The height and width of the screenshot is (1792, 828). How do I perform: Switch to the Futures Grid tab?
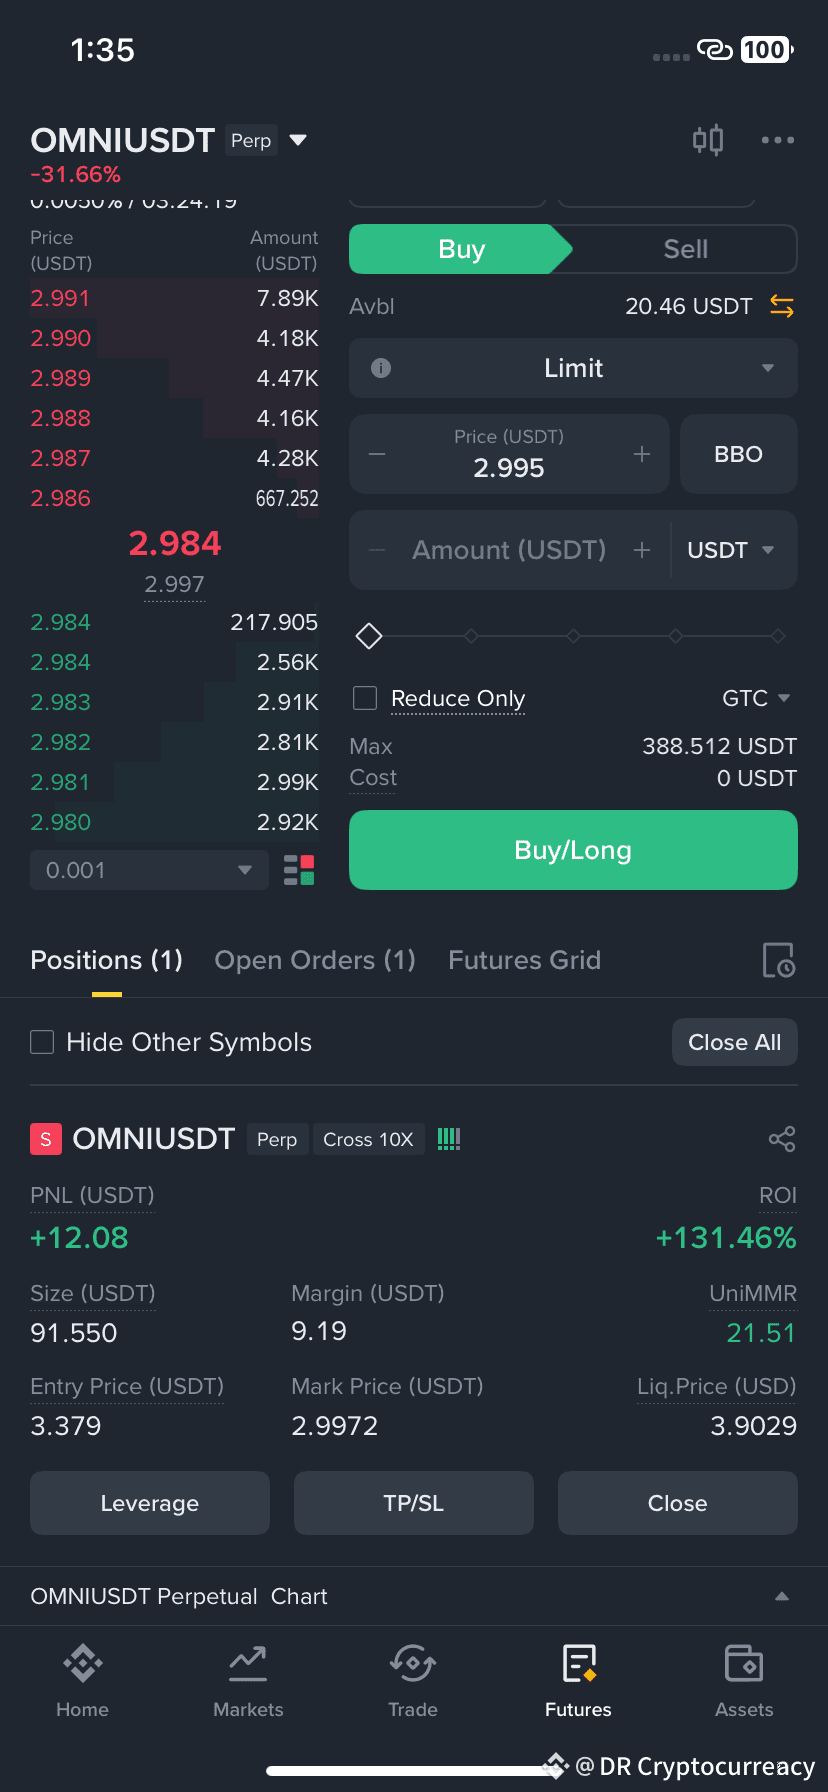click(x=525, y=960)
